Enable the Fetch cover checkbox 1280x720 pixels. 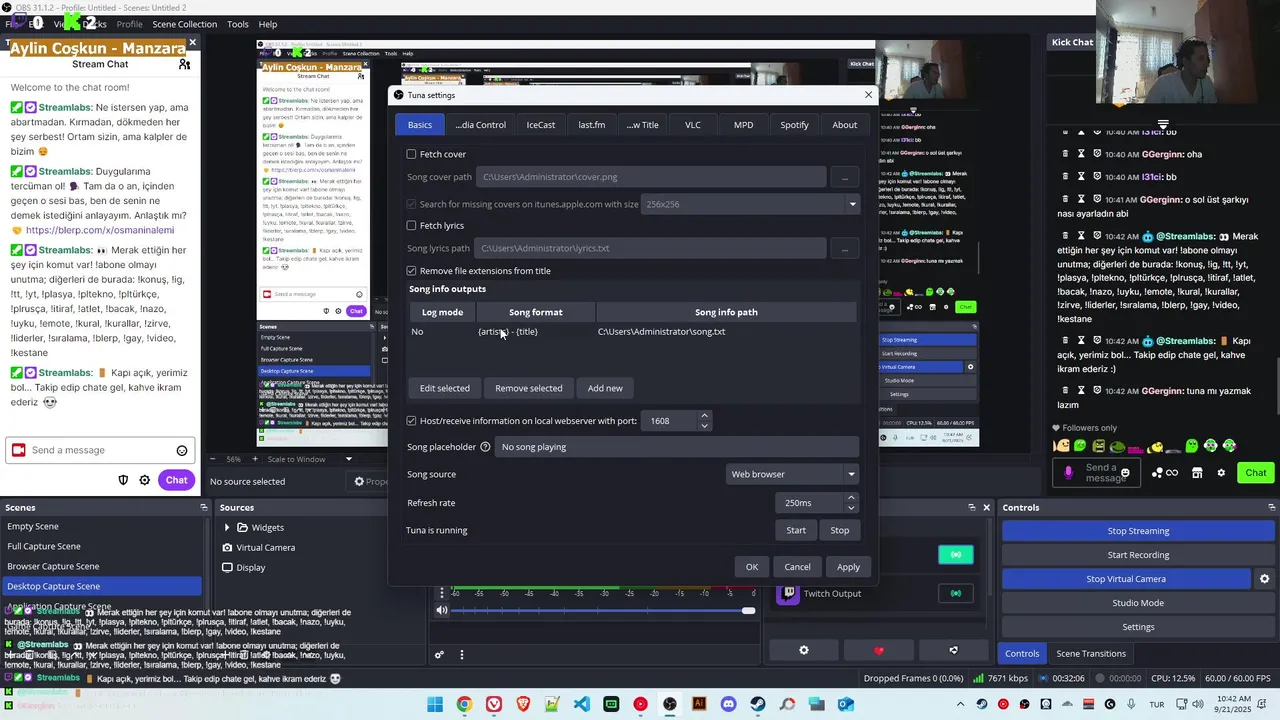click(411, 154)
